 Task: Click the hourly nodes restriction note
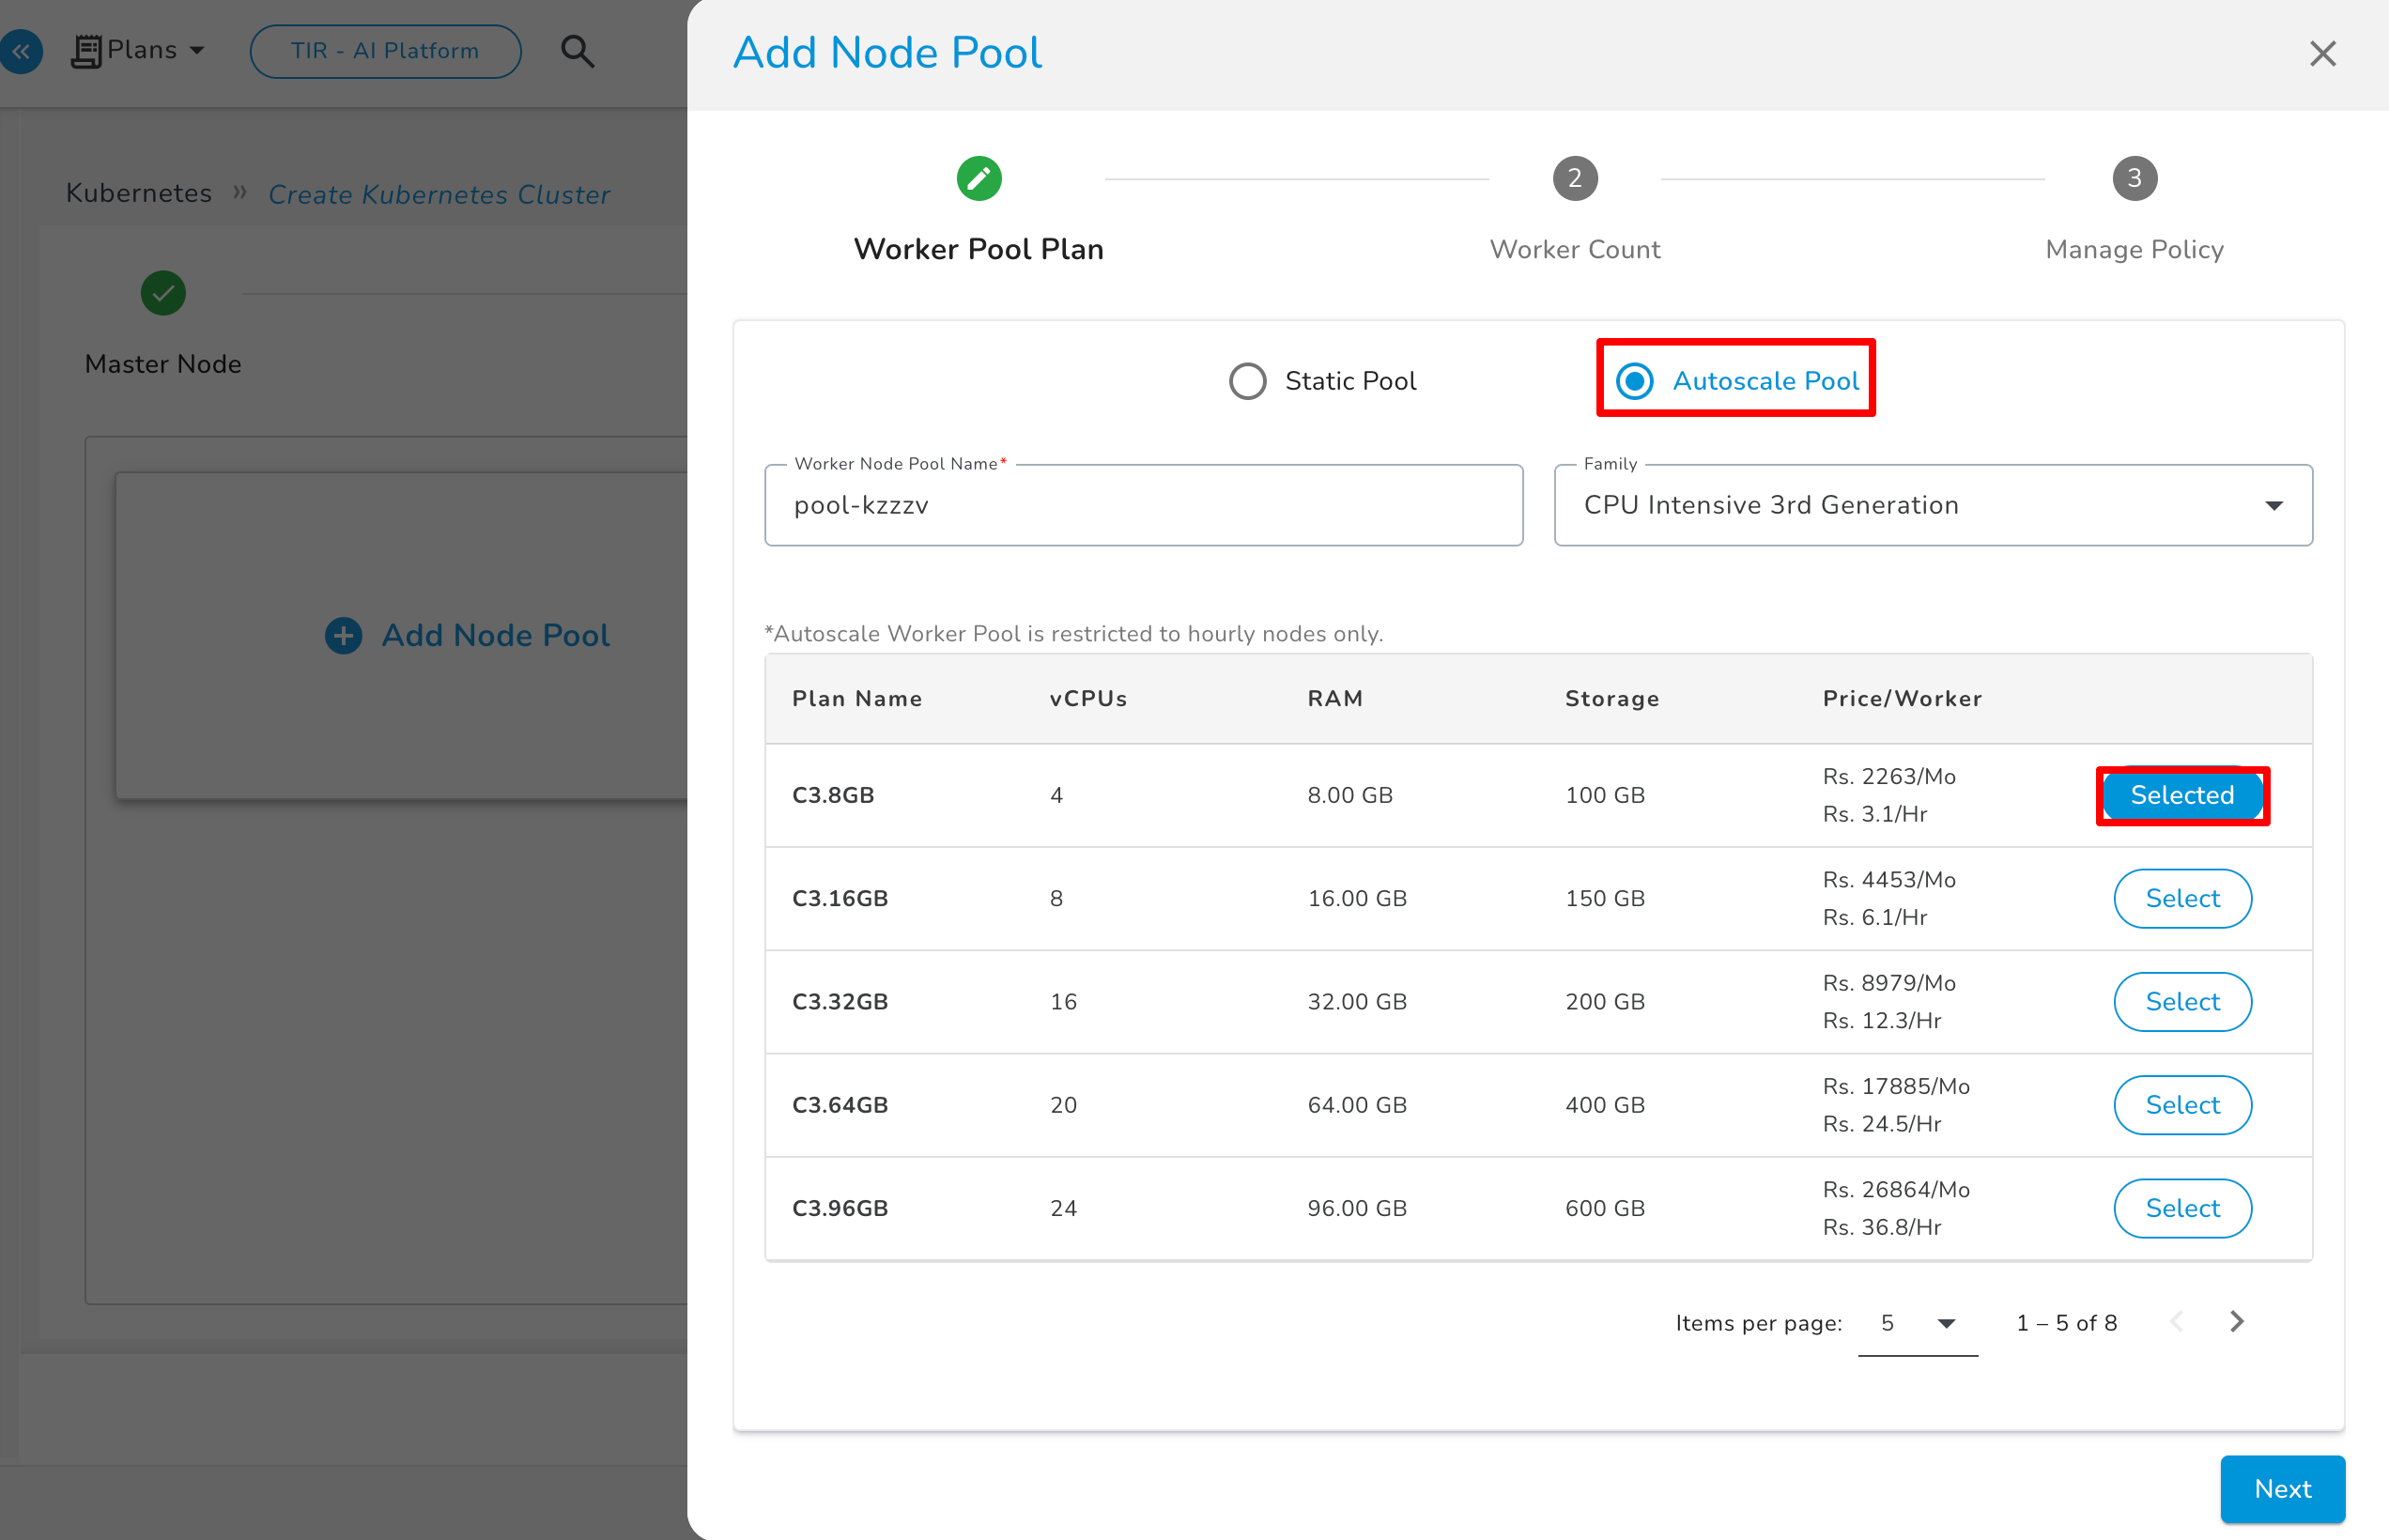1073,634
